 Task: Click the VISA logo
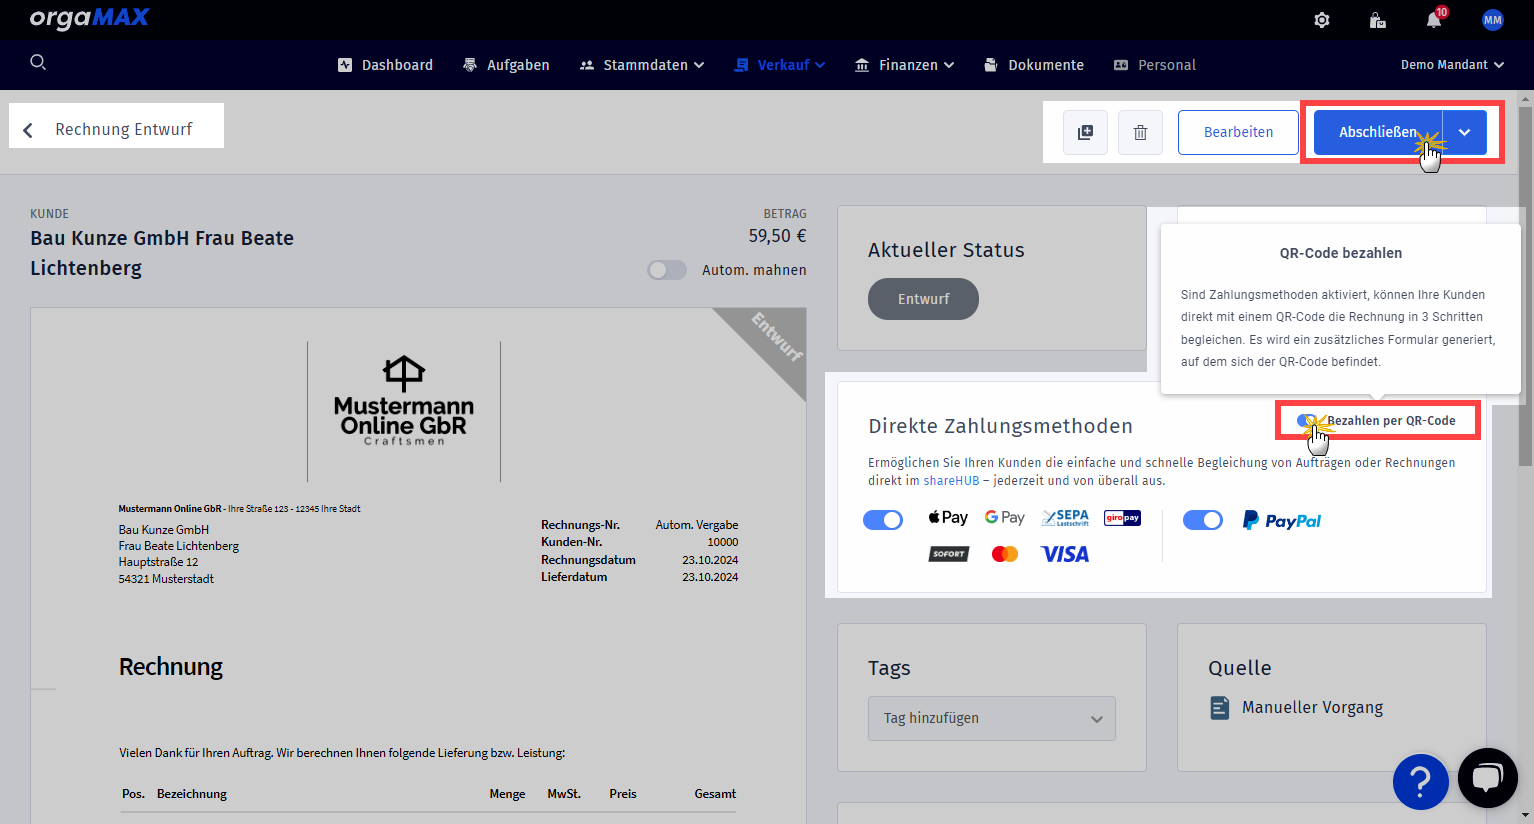(x=1065, y=554)
